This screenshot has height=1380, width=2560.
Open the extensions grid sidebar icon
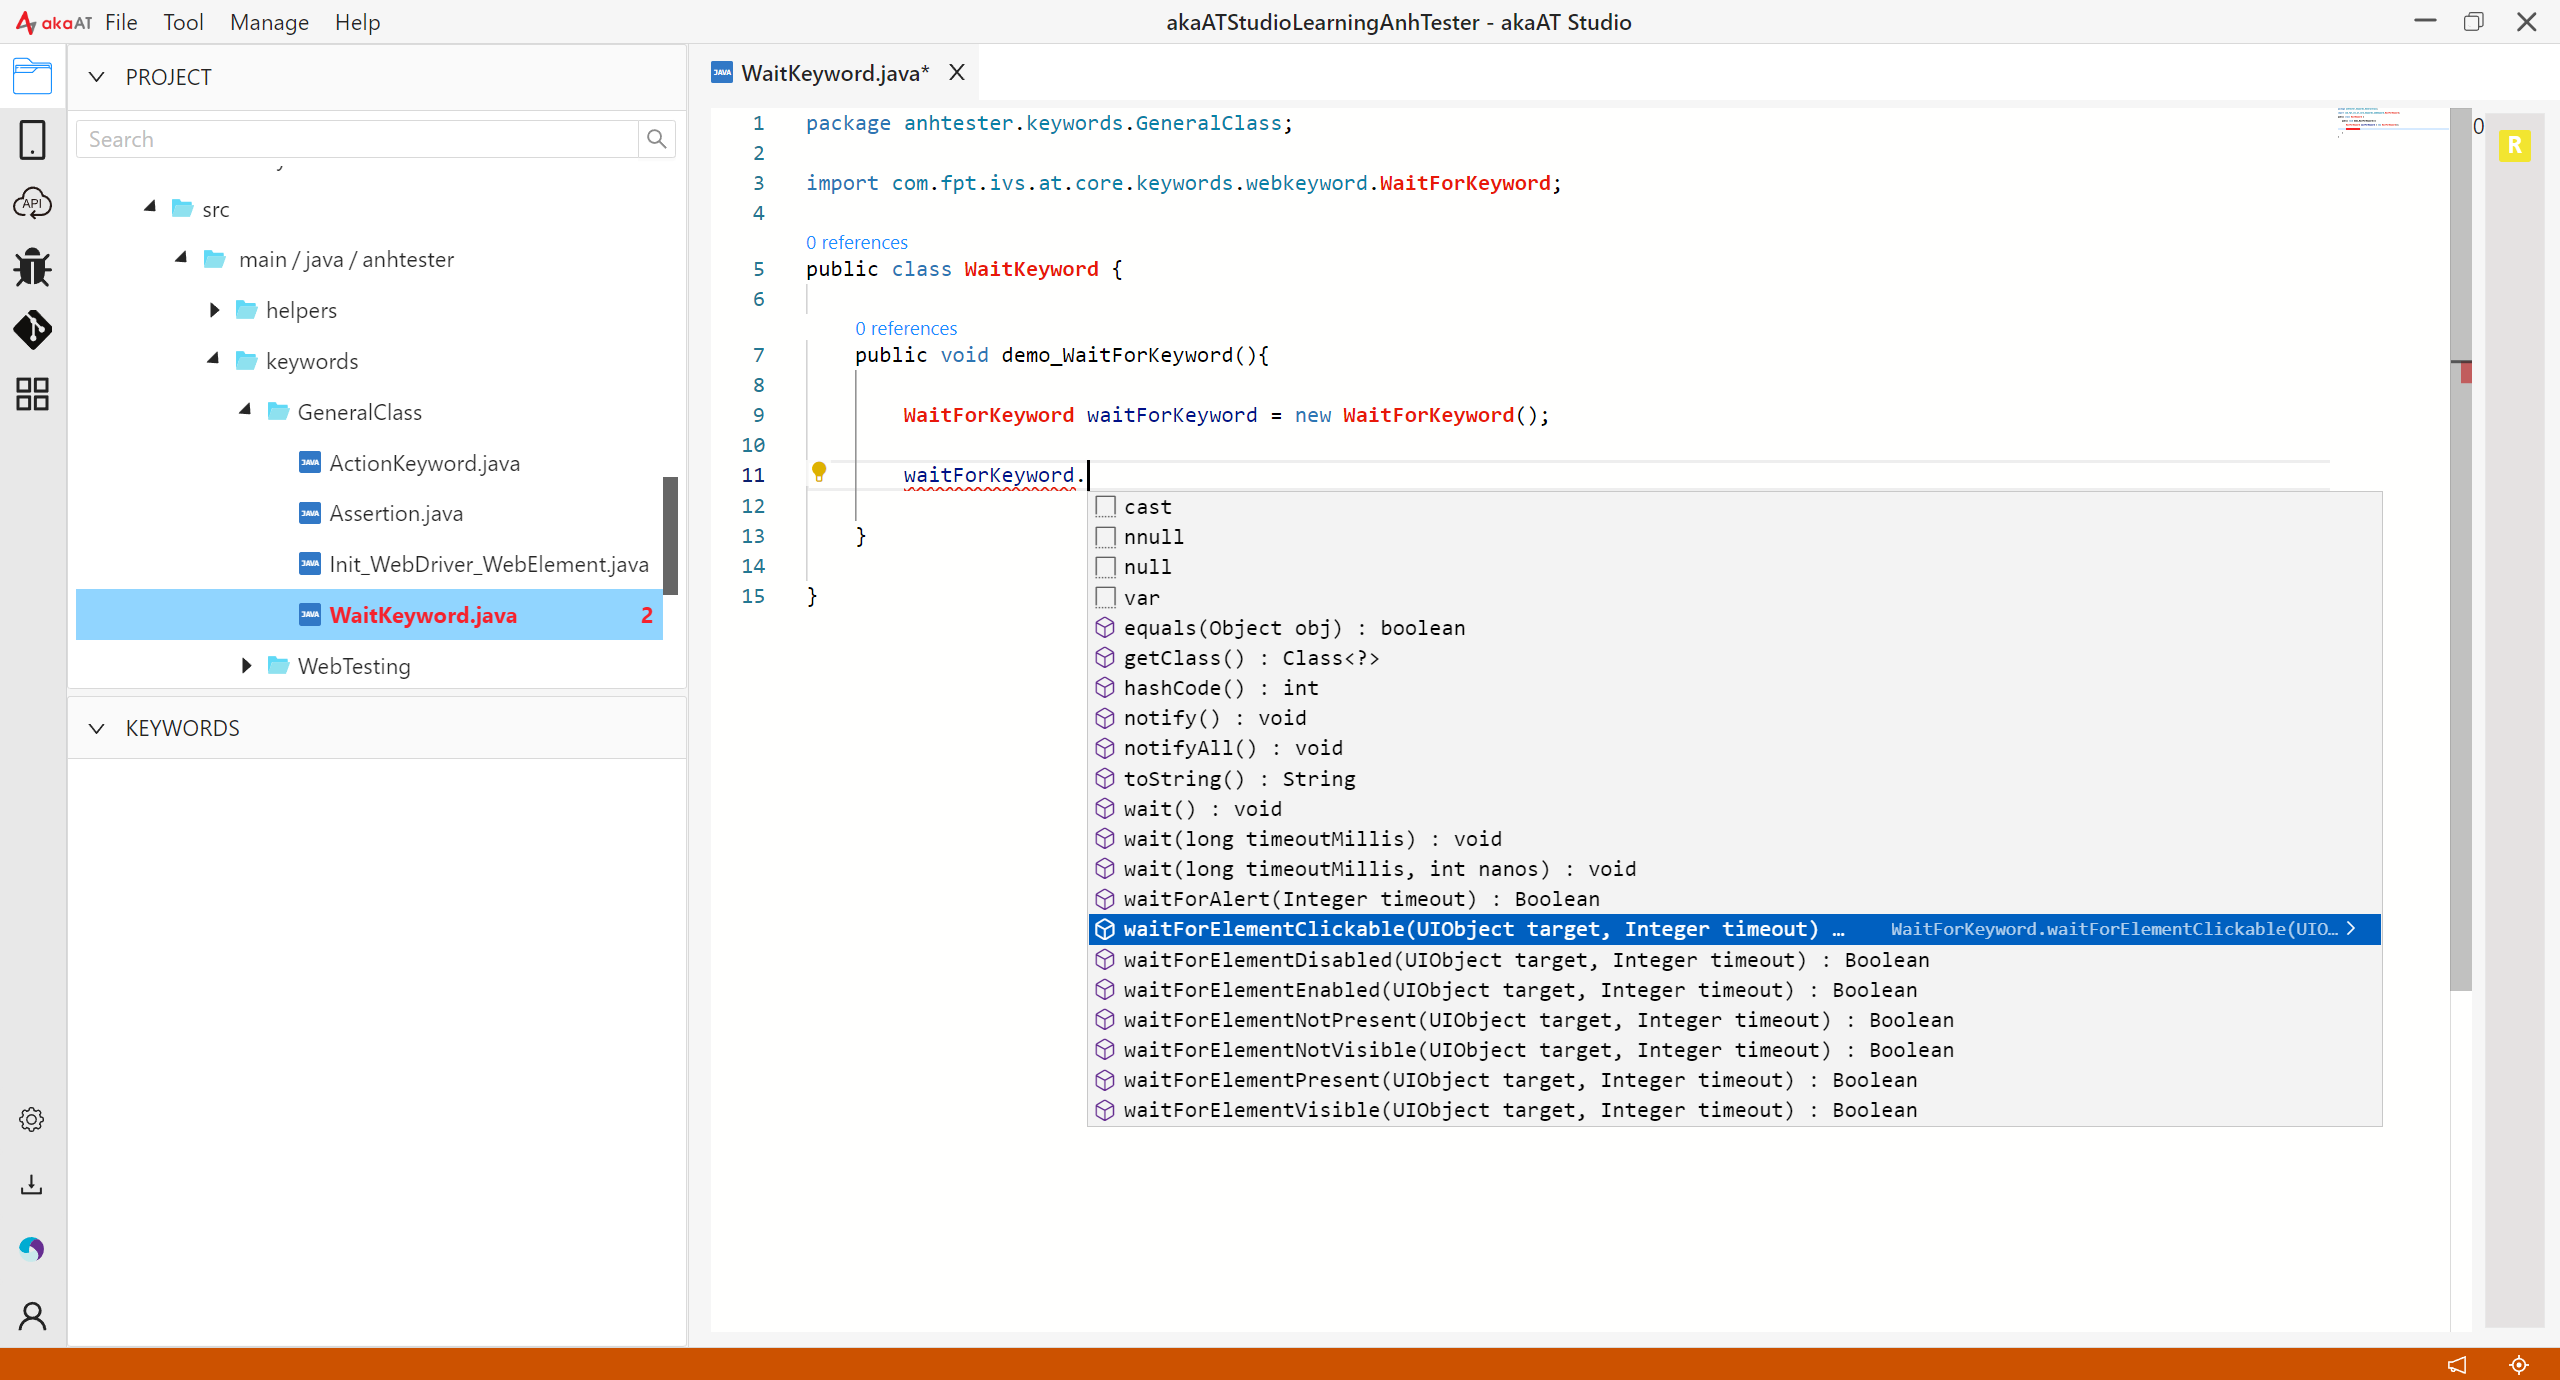(x=32, y=394)
